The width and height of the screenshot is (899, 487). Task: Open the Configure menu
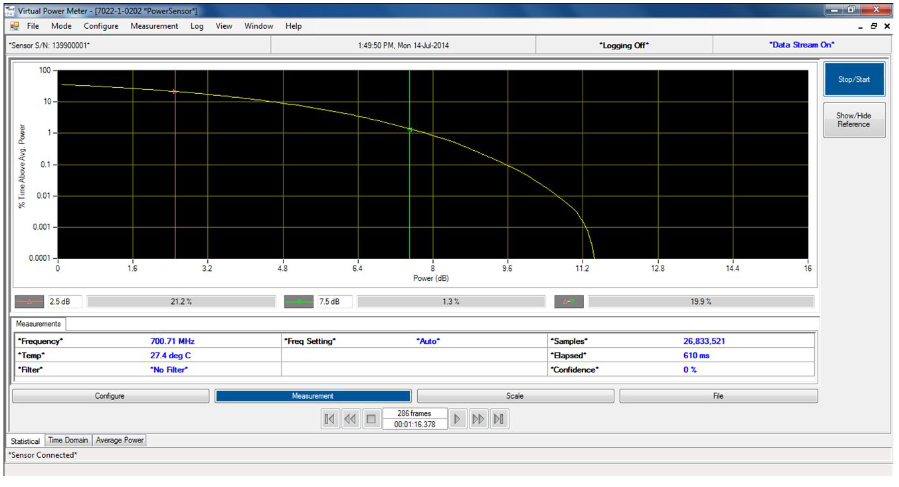(101, 26)
